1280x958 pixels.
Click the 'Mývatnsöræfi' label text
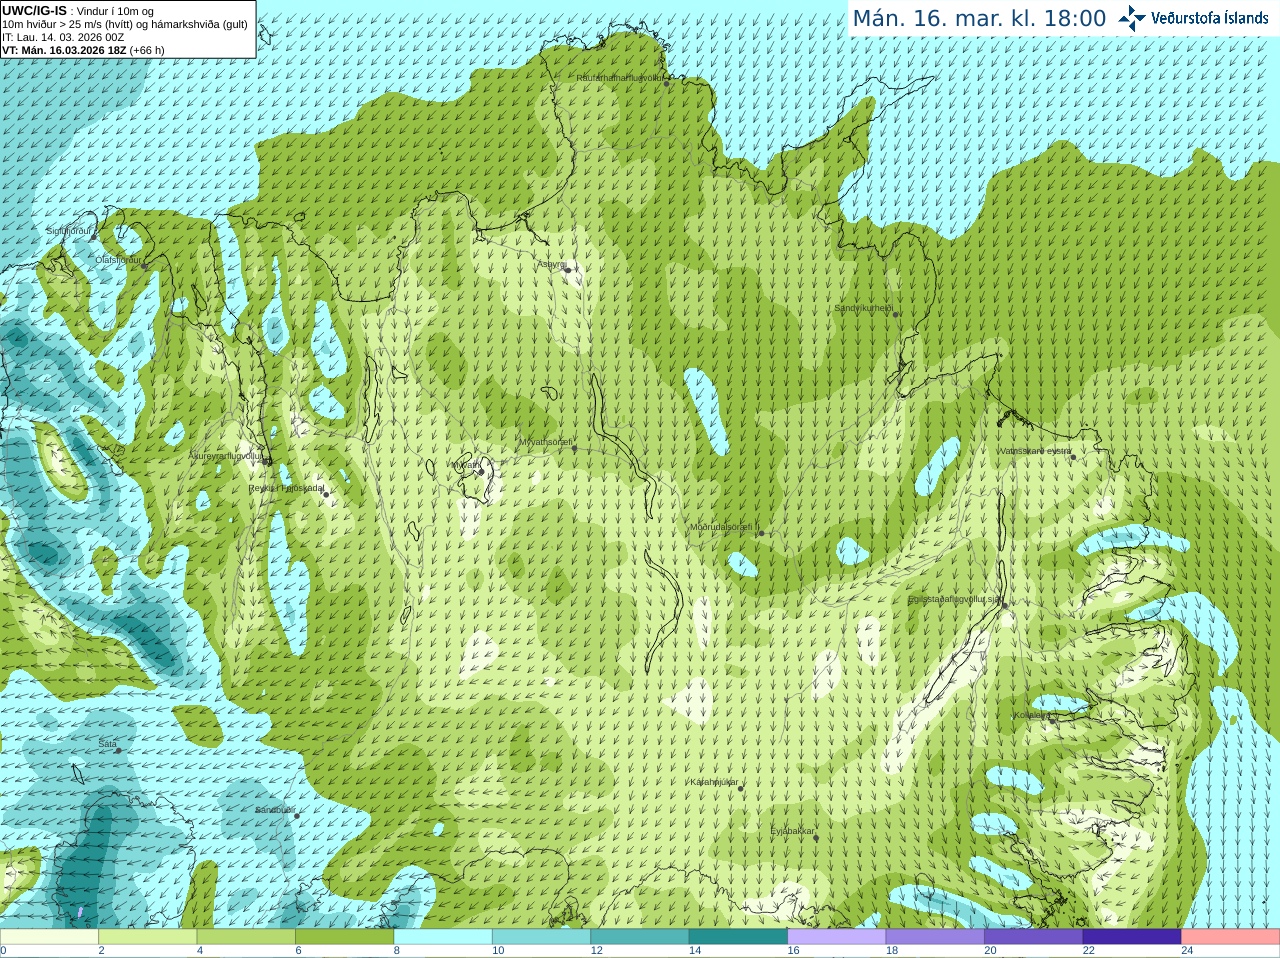[545, 442]
